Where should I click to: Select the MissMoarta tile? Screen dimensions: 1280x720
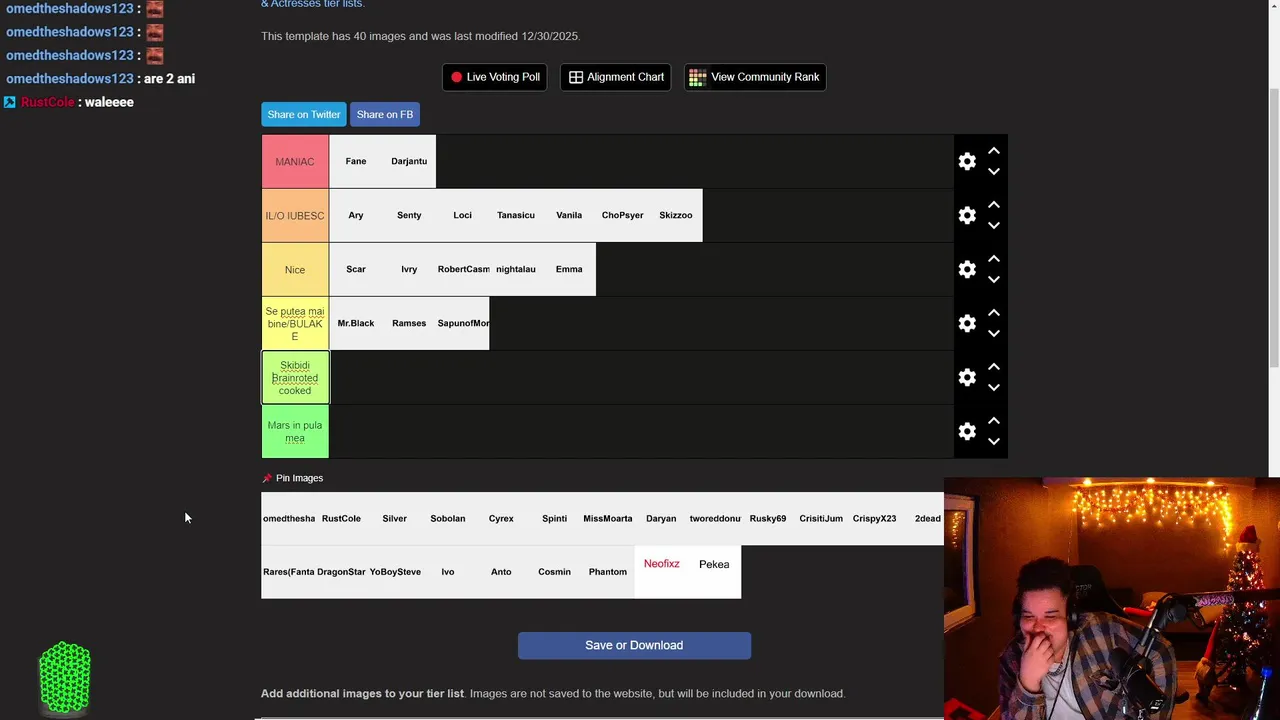point(608,518)
